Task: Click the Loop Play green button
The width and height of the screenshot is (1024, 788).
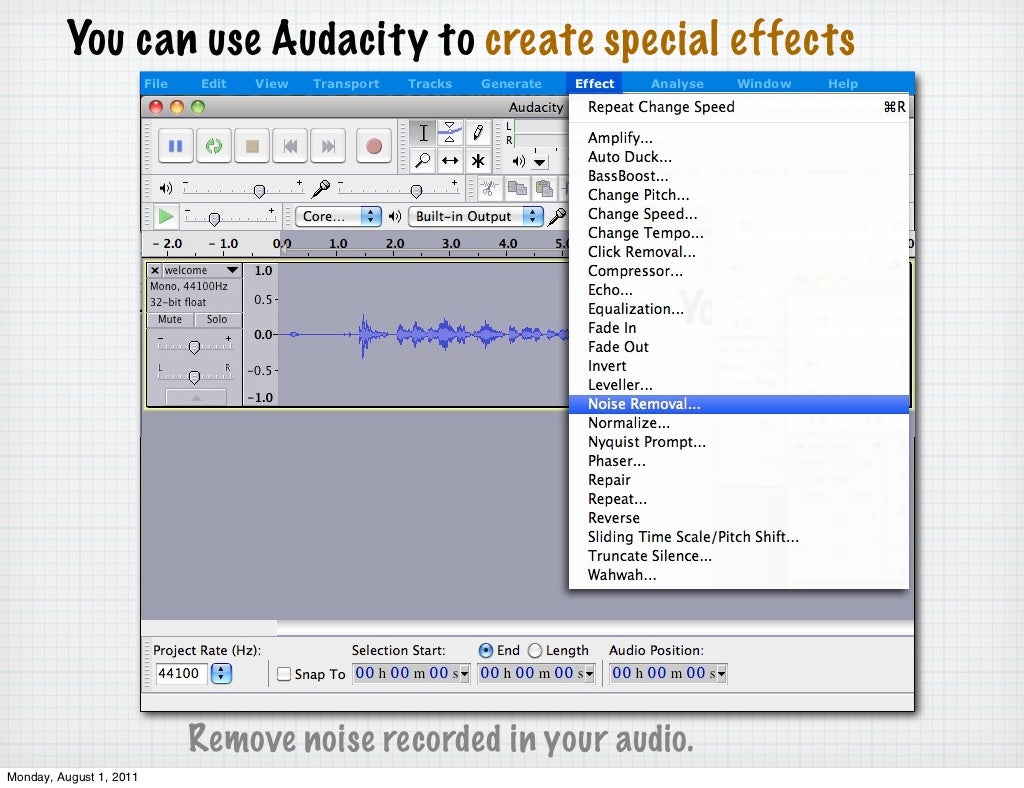Action: [x=214, y=146]
